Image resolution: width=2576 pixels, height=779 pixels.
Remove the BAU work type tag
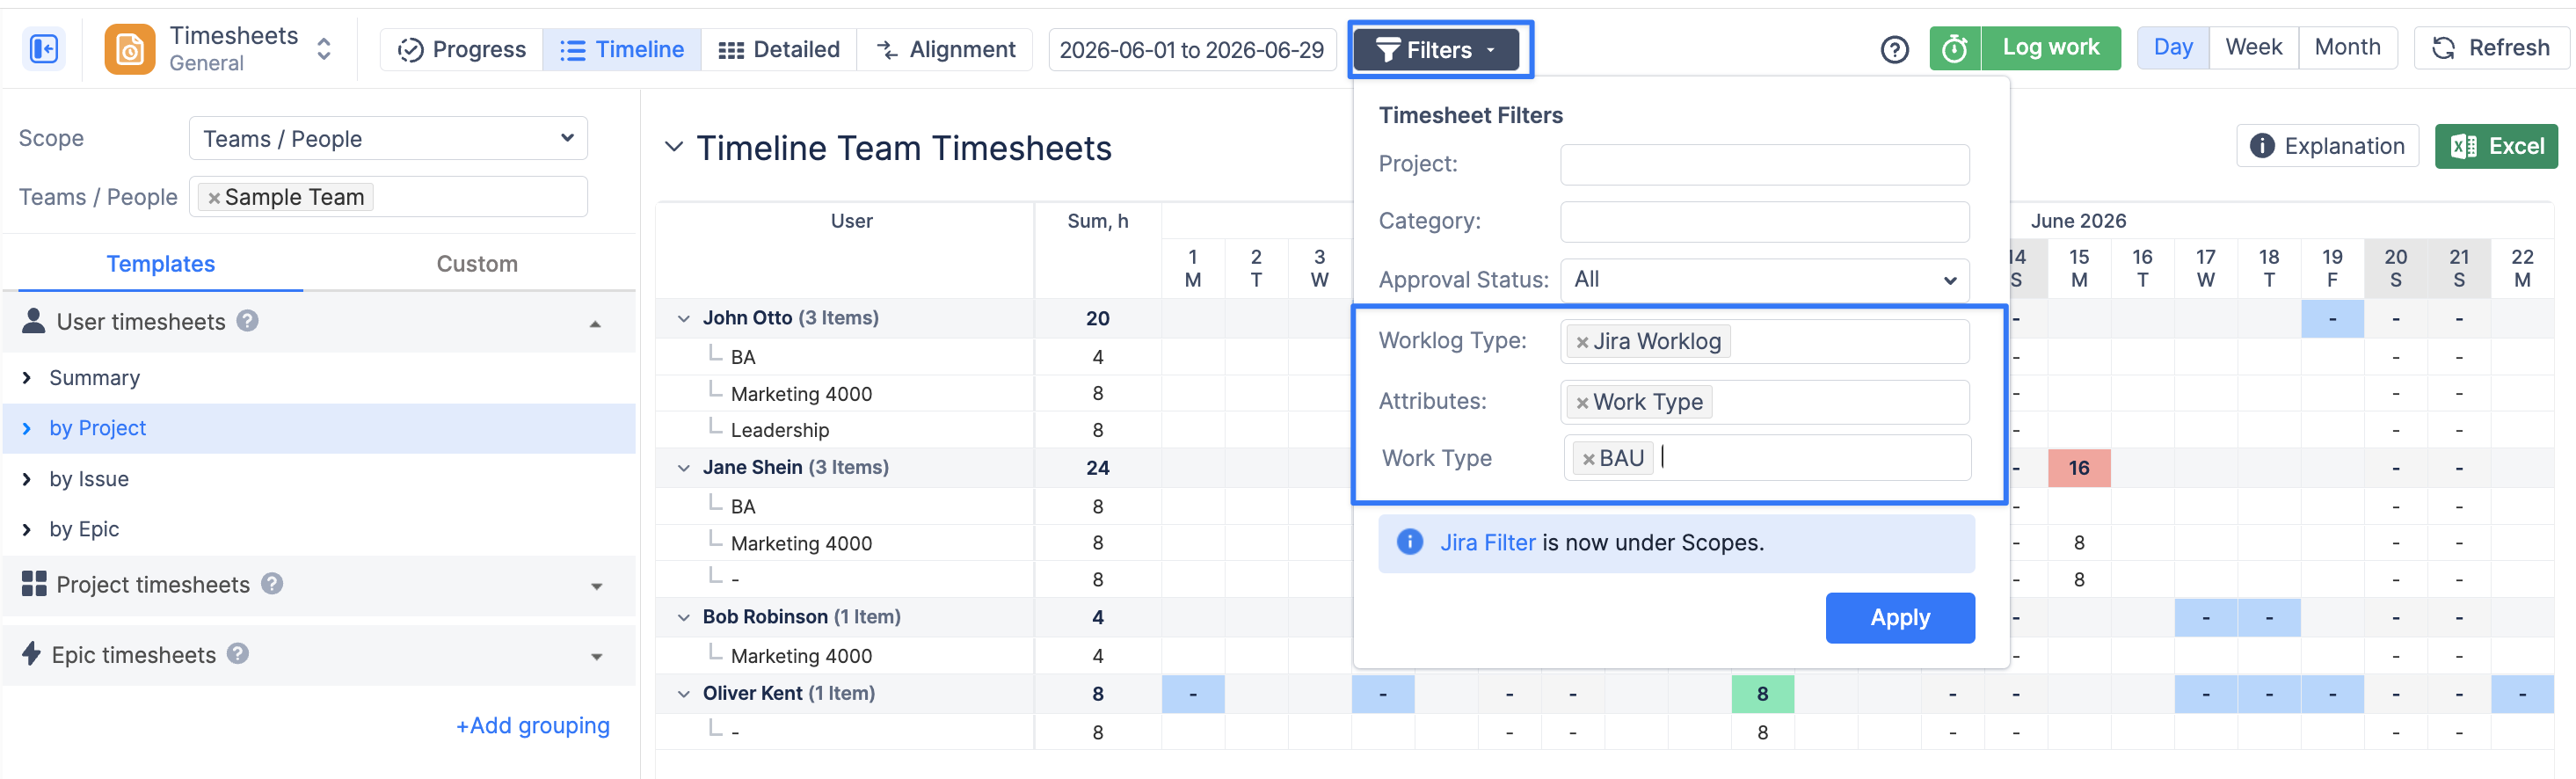[1588, 459]
